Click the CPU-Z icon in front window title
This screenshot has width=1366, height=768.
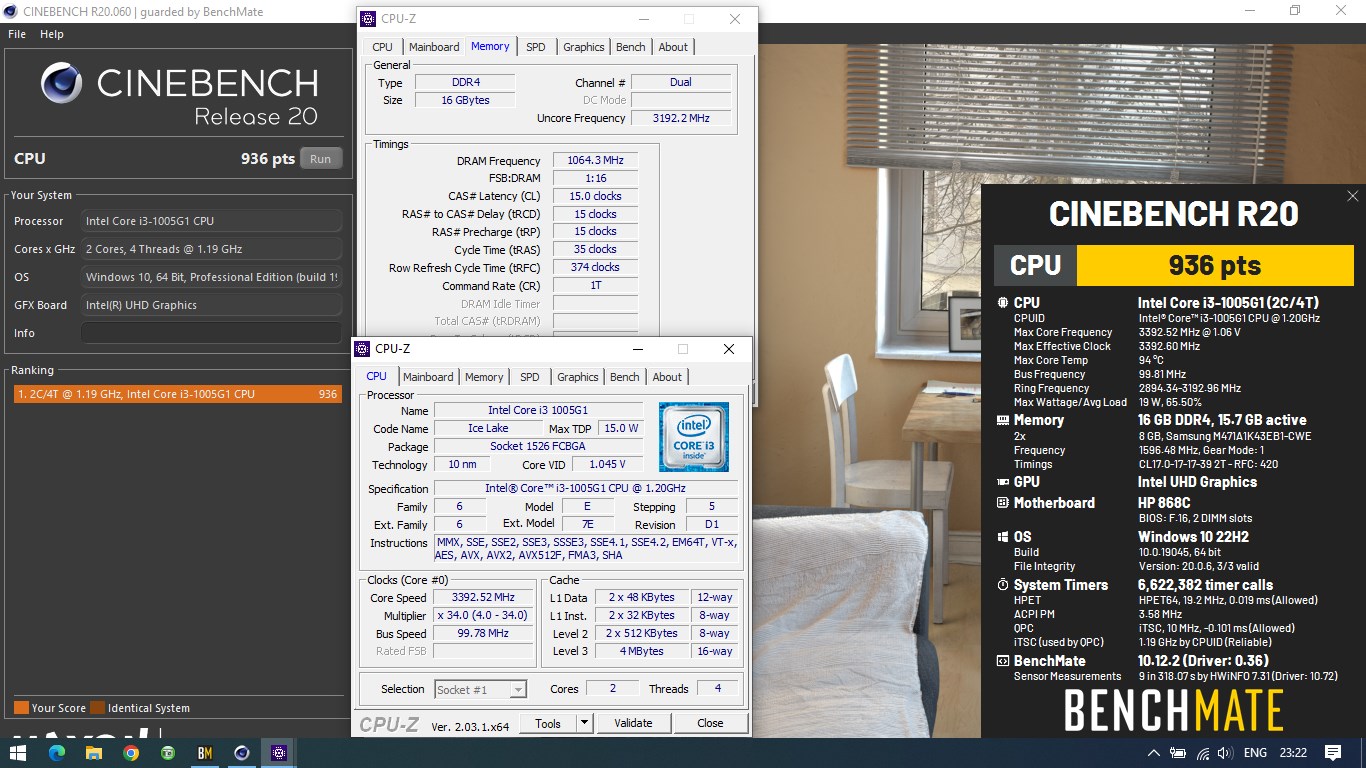364,349
